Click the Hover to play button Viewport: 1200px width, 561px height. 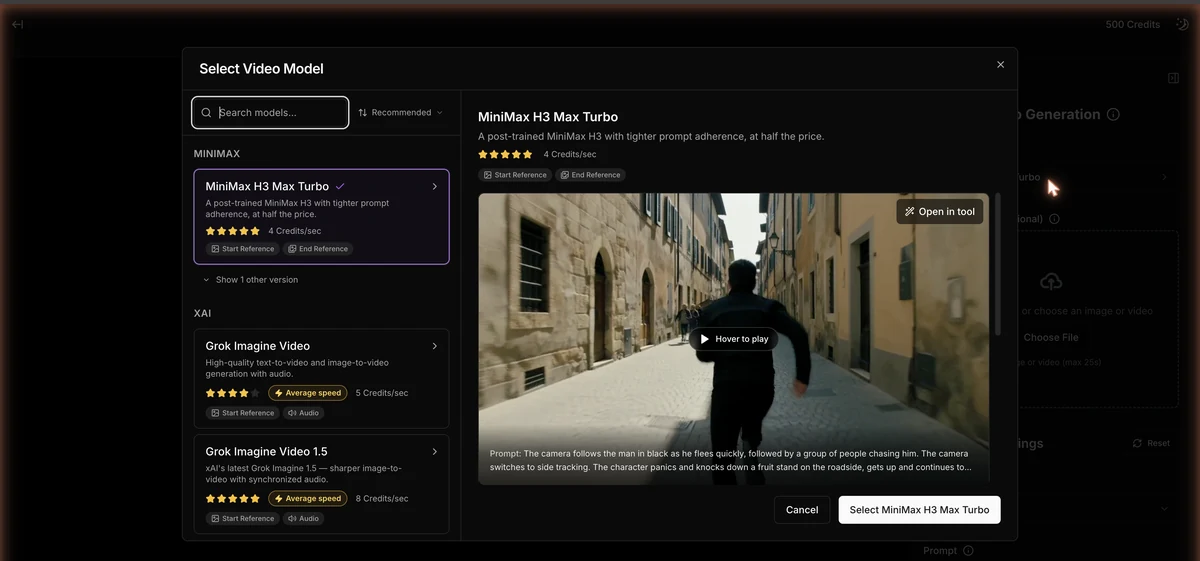734,339
